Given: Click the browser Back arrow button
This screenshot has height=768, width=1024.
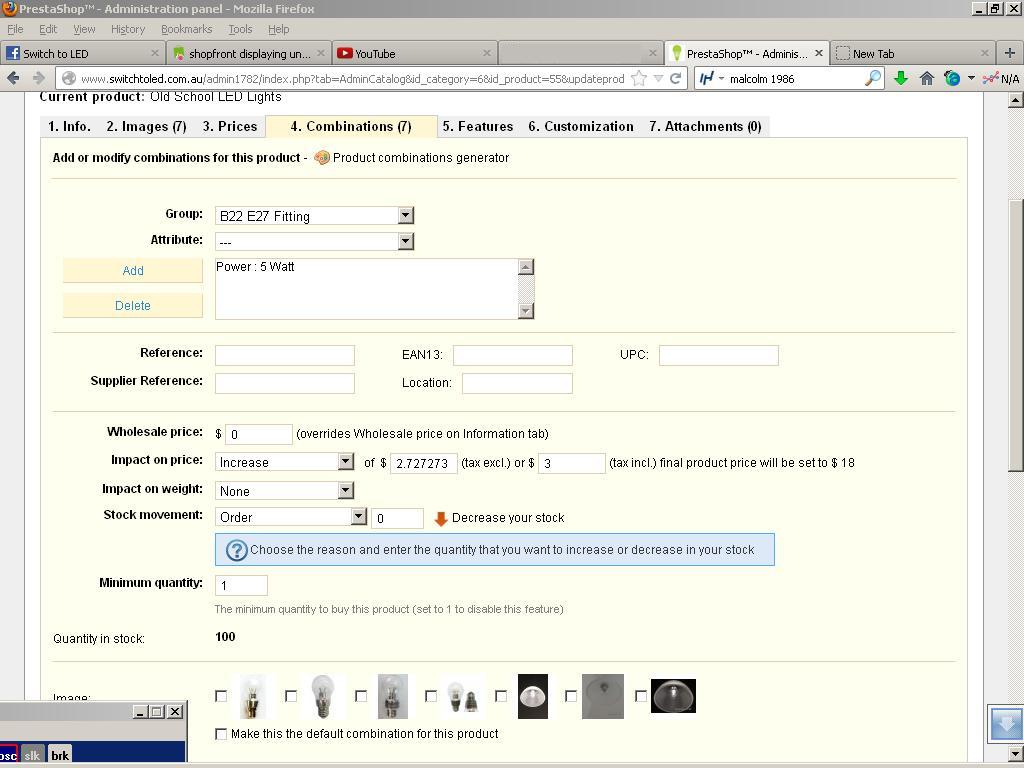Looking at the screenshot, I should click(x=14, y=78).
